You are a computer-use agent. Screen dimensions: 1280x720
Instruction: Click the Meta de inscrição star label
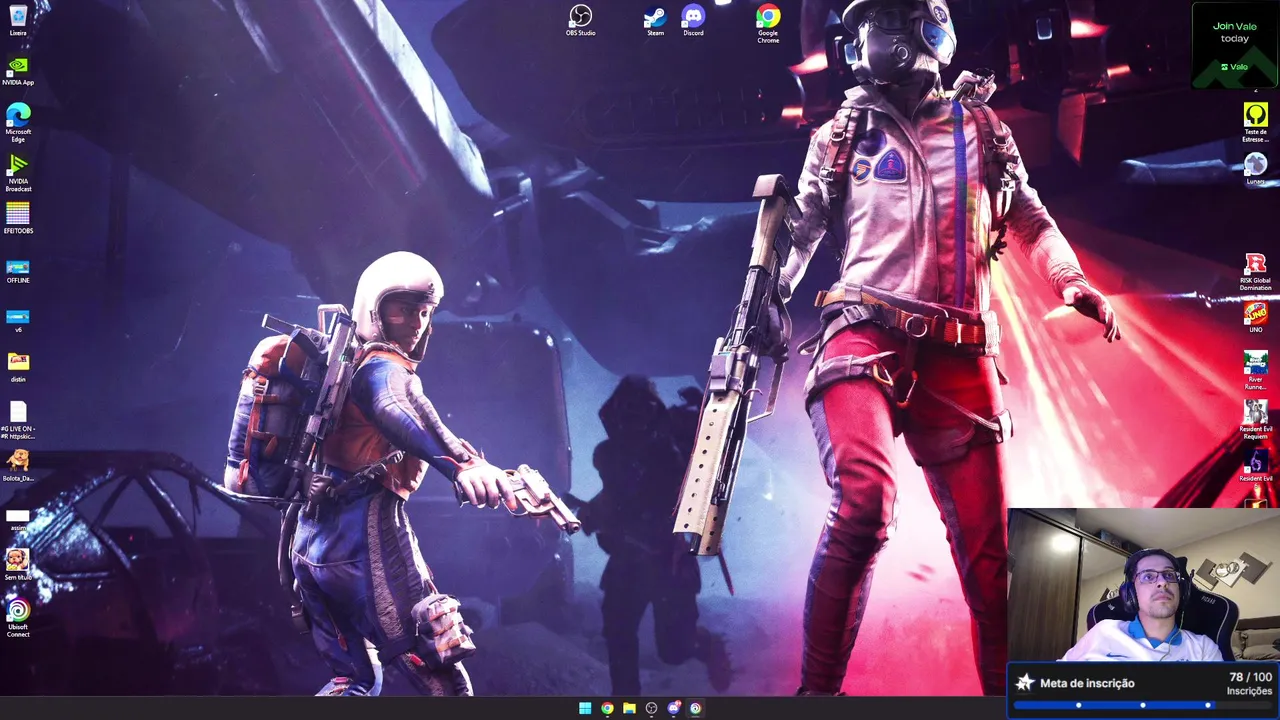point(1075,683)
